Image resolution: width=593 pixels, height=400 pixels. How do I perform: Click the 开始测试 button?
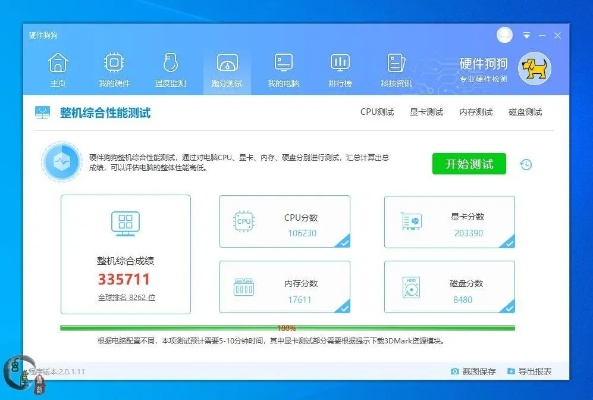(x=469, y=164)
